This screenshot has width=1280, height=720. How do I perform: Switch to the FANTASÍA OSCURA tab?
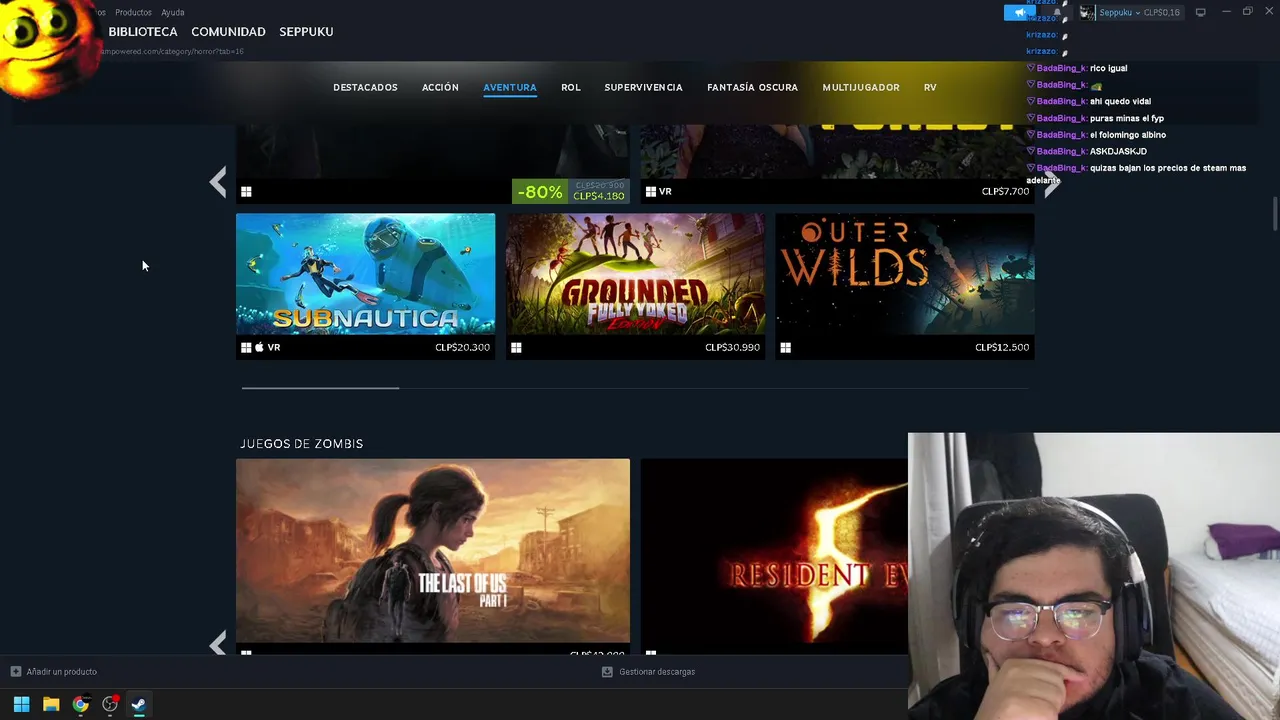pos(752,88)
